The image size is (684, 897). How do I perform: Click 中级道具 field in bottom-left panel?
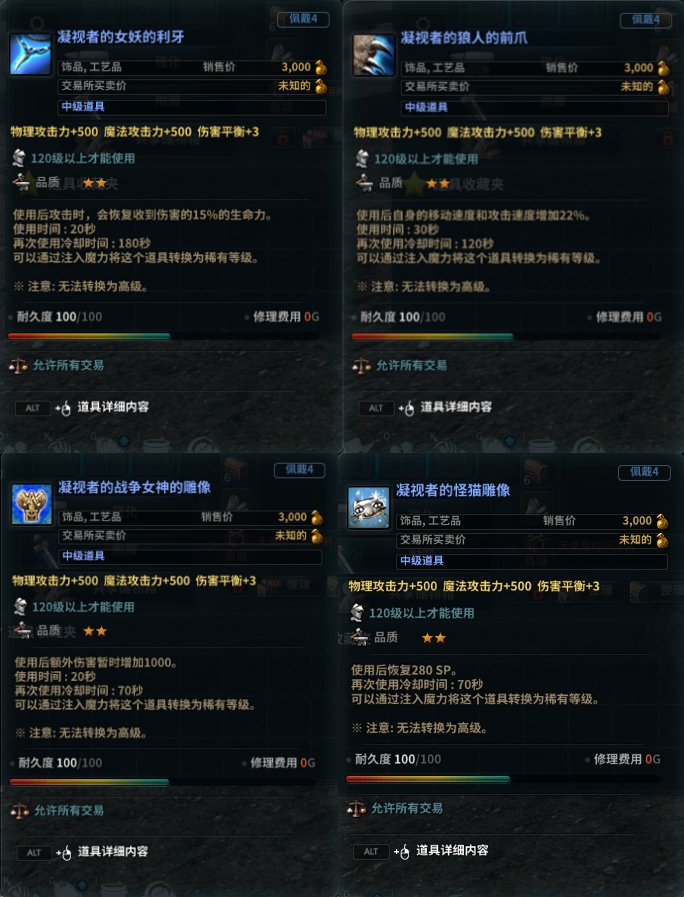(190, 556)
